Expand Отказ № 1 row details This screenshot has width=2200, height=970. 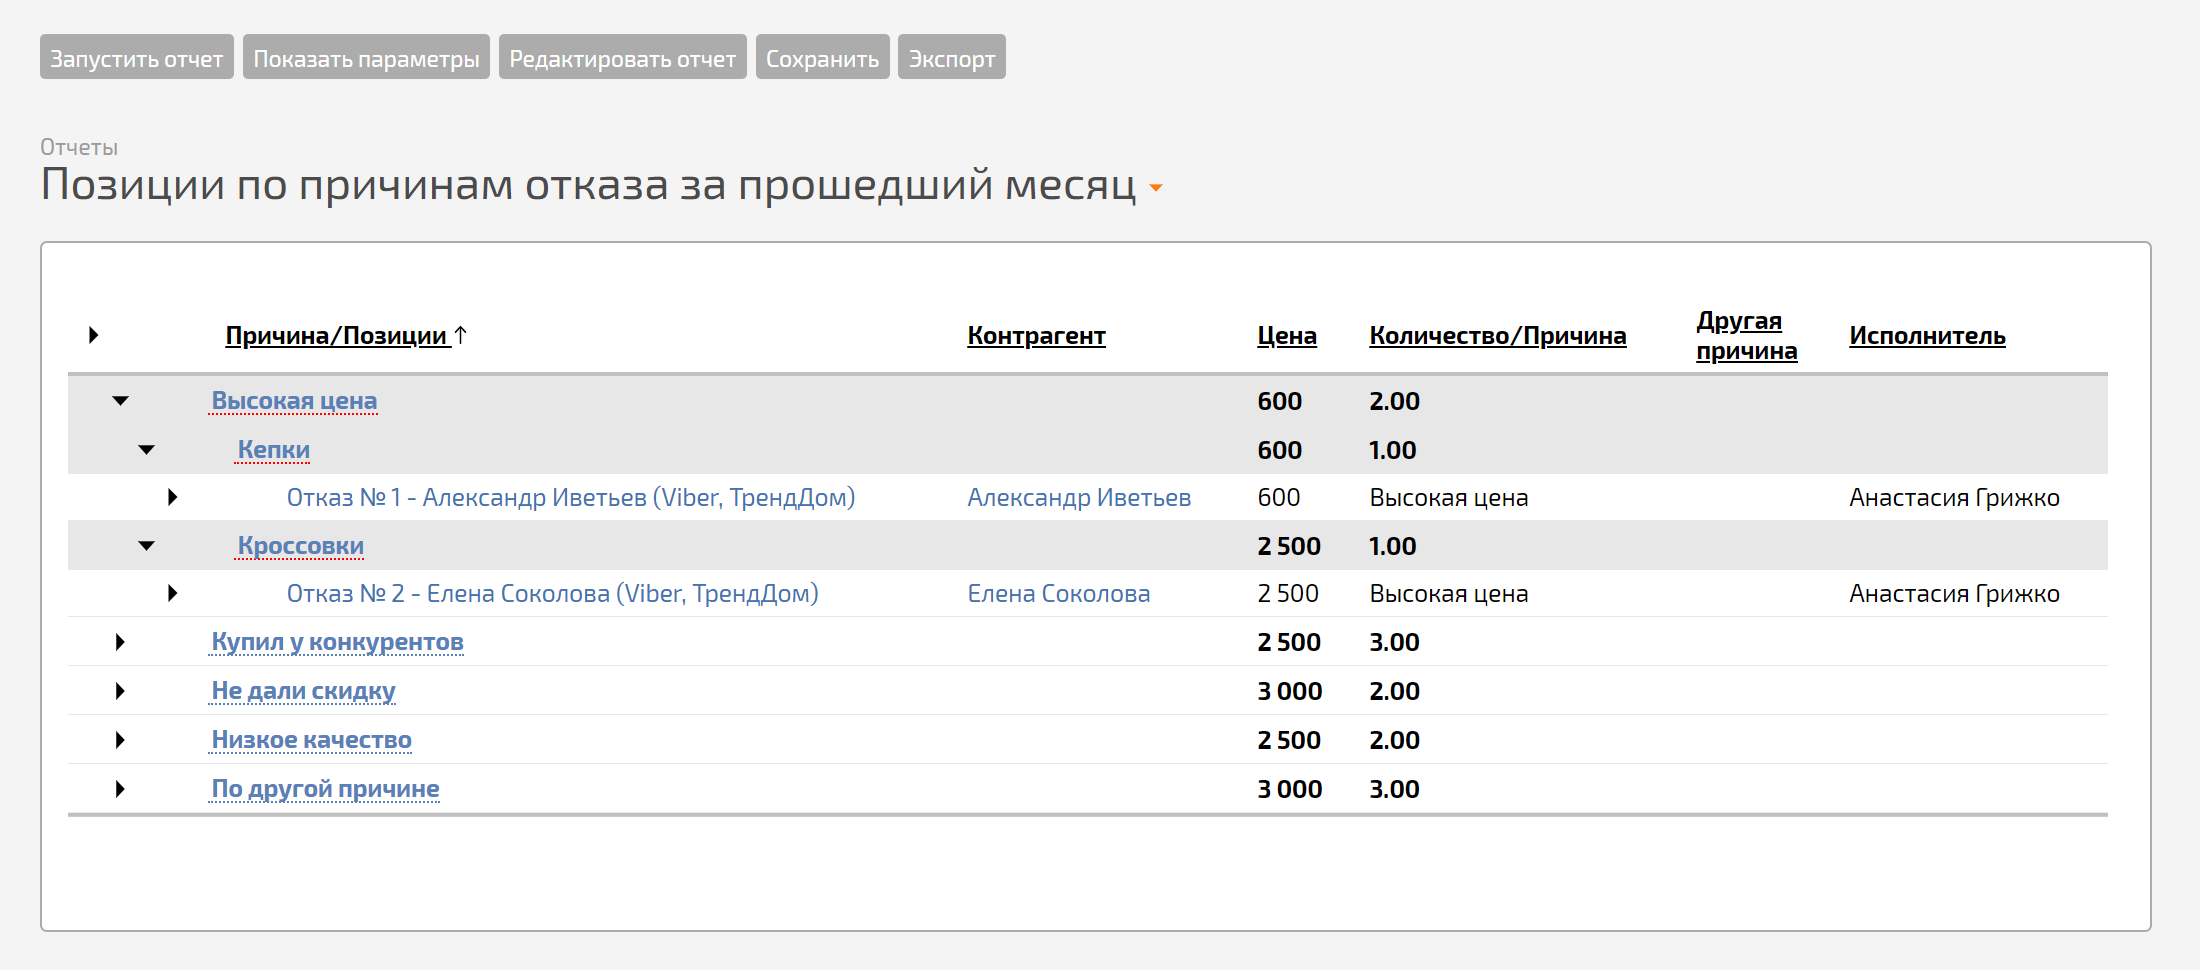pyautogui.click(x=173, y=497)
